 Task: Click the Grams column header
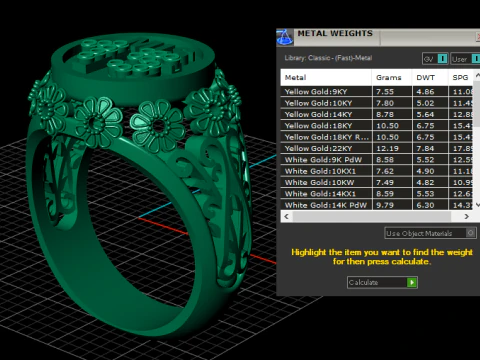pyautogui.click(x=392, y=77)
